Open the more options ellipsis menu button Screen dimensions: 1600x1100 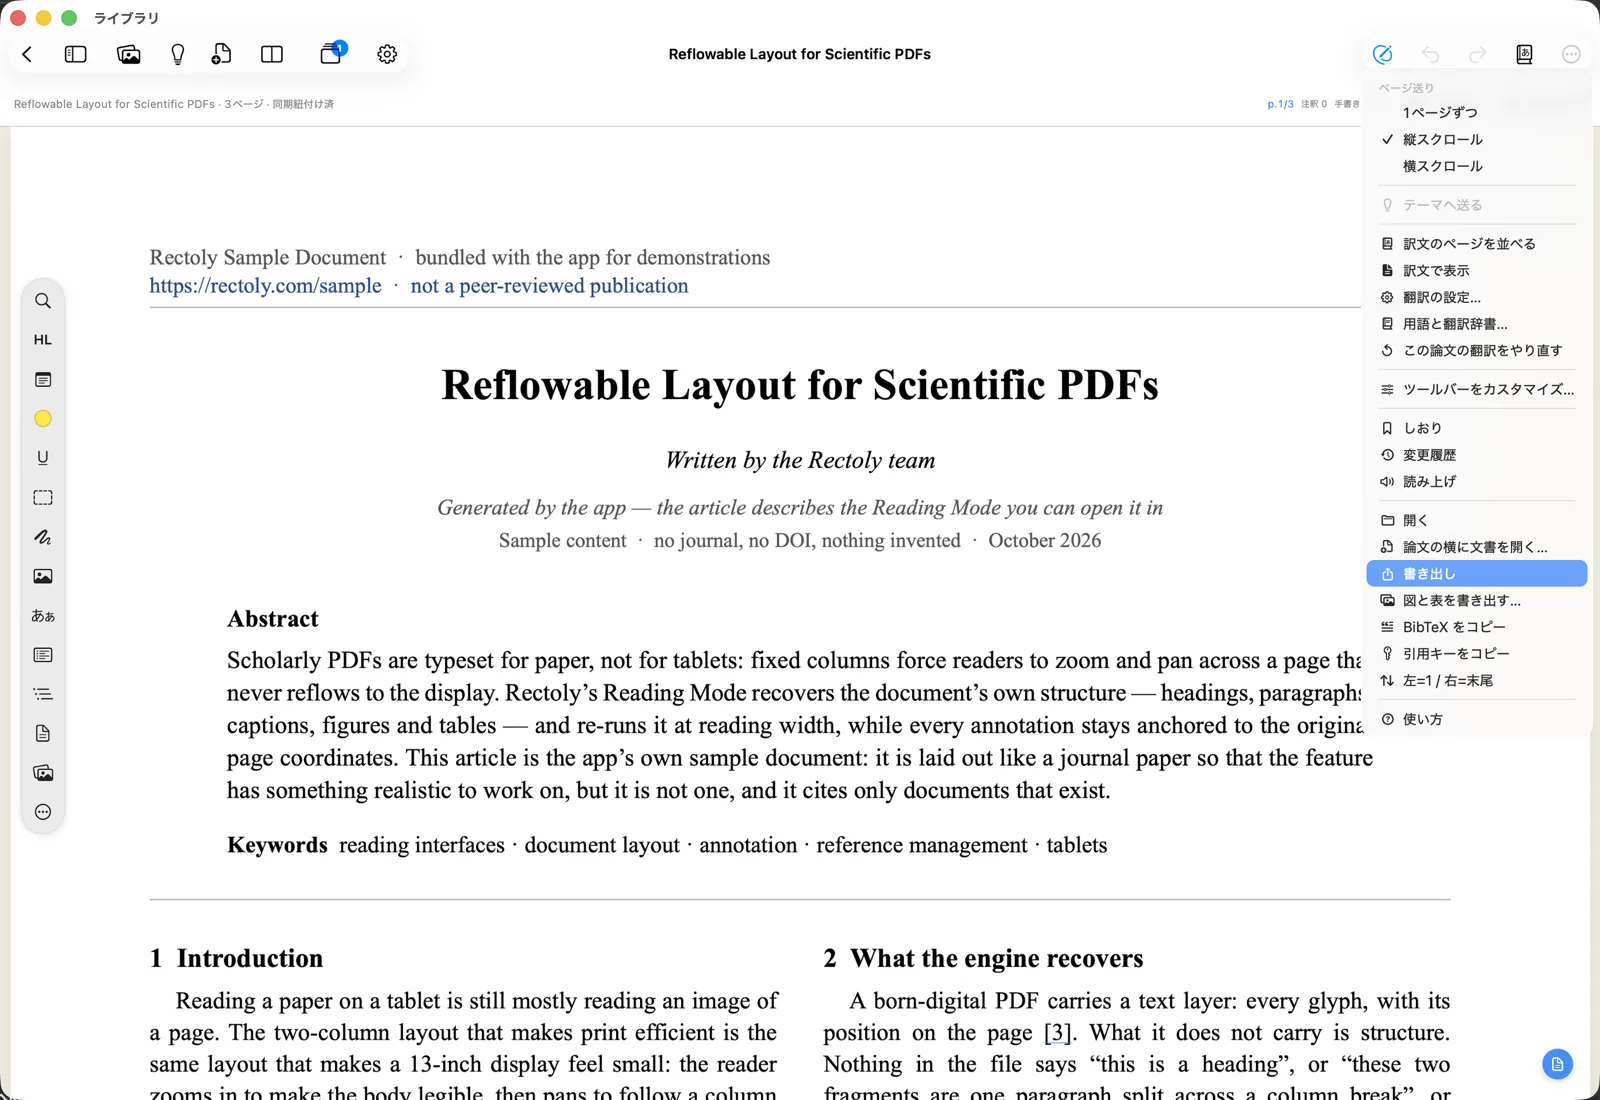pos(1571,54)
